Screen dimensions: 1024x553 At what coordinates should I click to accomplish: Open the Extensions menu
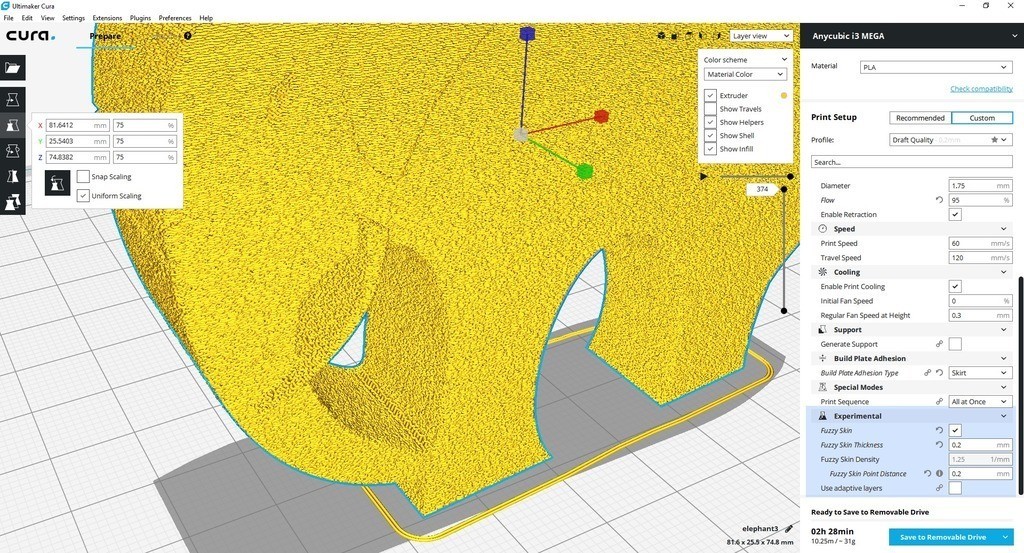(107, 18)
